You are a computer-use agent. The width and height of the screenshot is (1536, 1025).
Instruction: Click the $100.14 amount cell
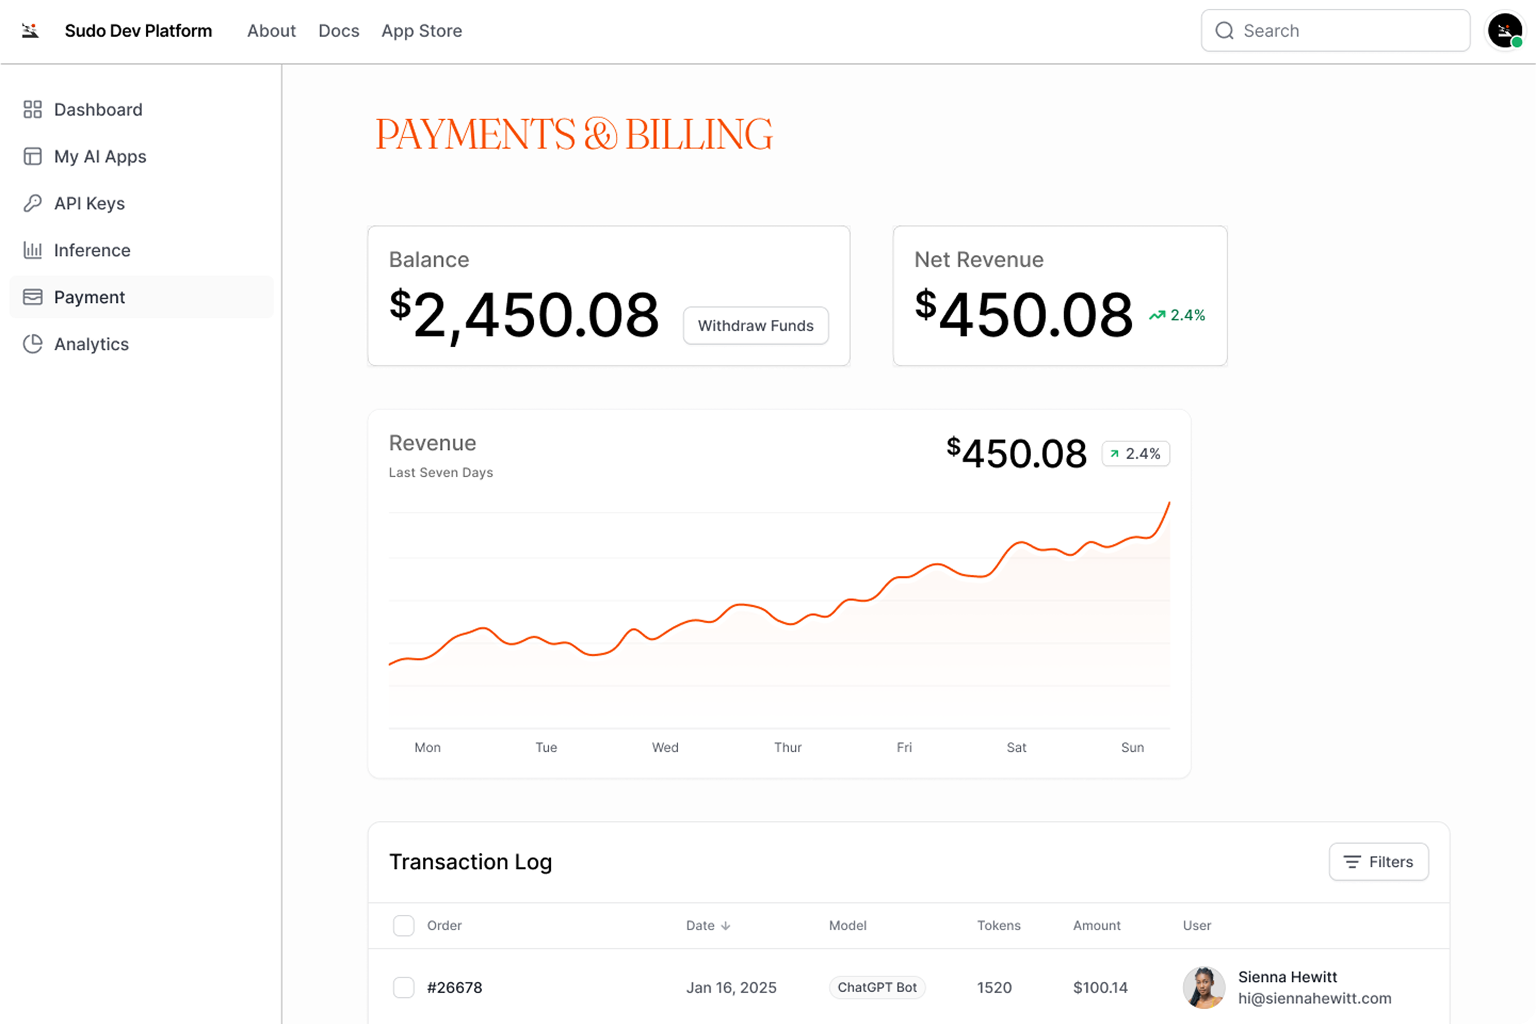1100,988
